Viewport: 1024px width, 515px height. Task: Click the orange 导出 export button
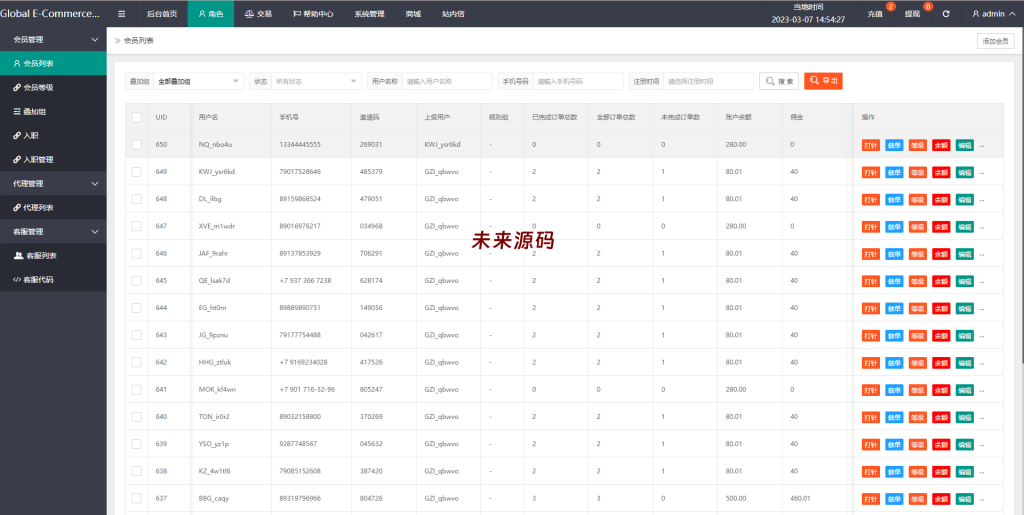tap(823, 81)
